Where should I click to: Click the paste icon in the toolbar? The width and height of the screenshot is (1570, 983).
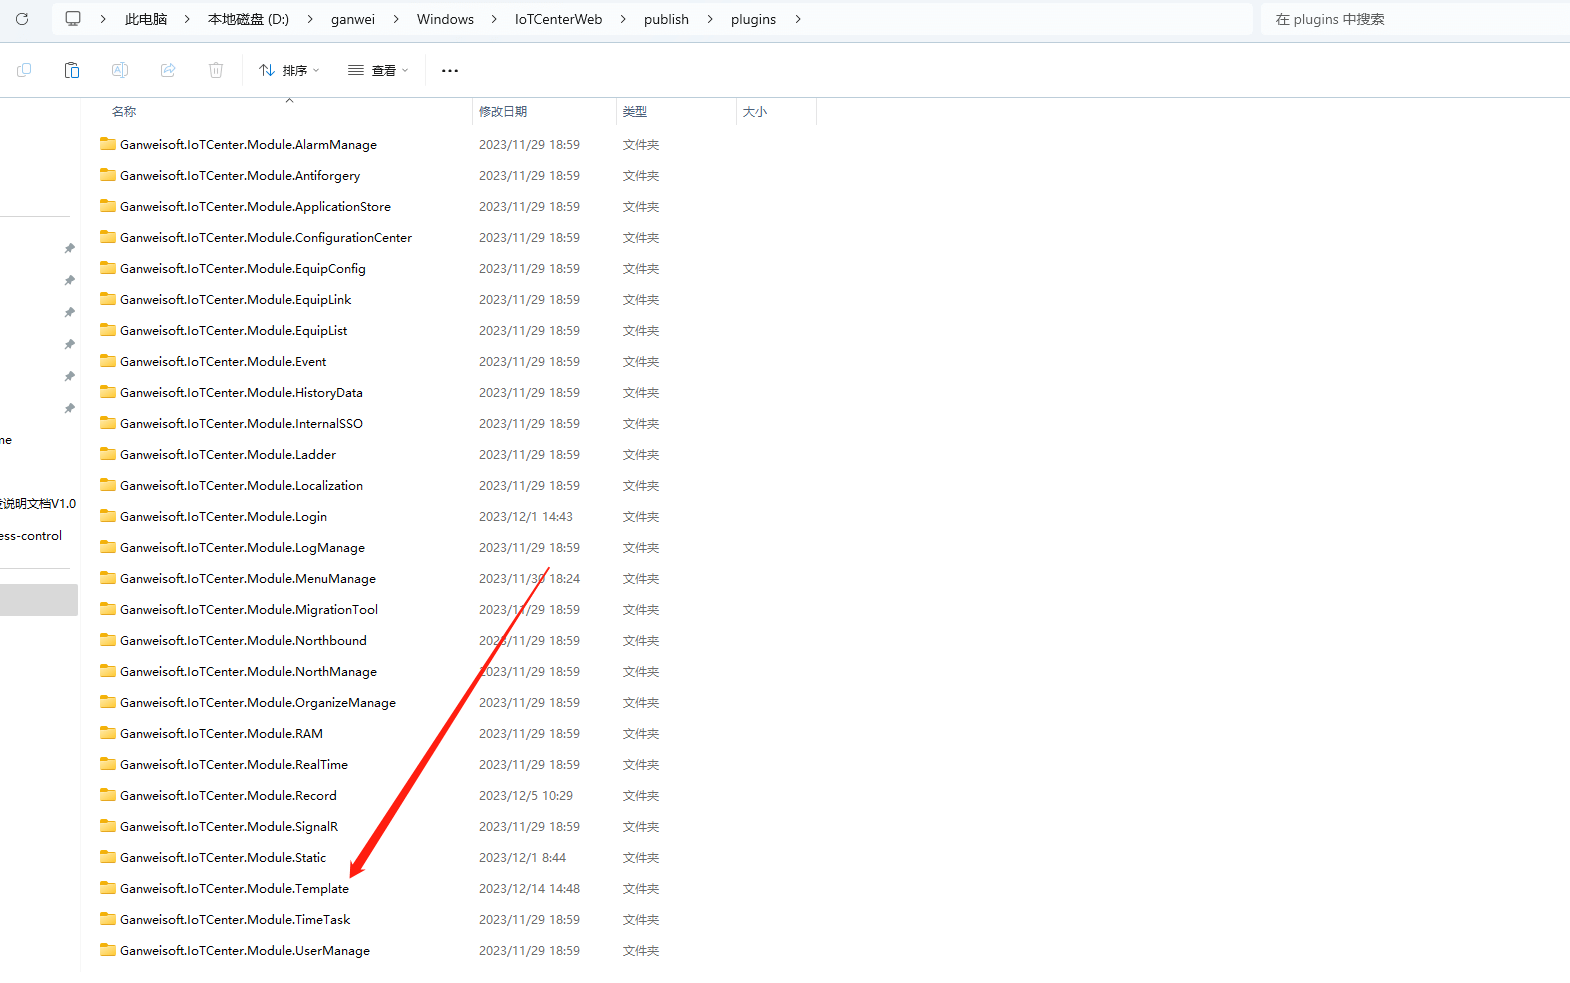click(x=72, y=70)
